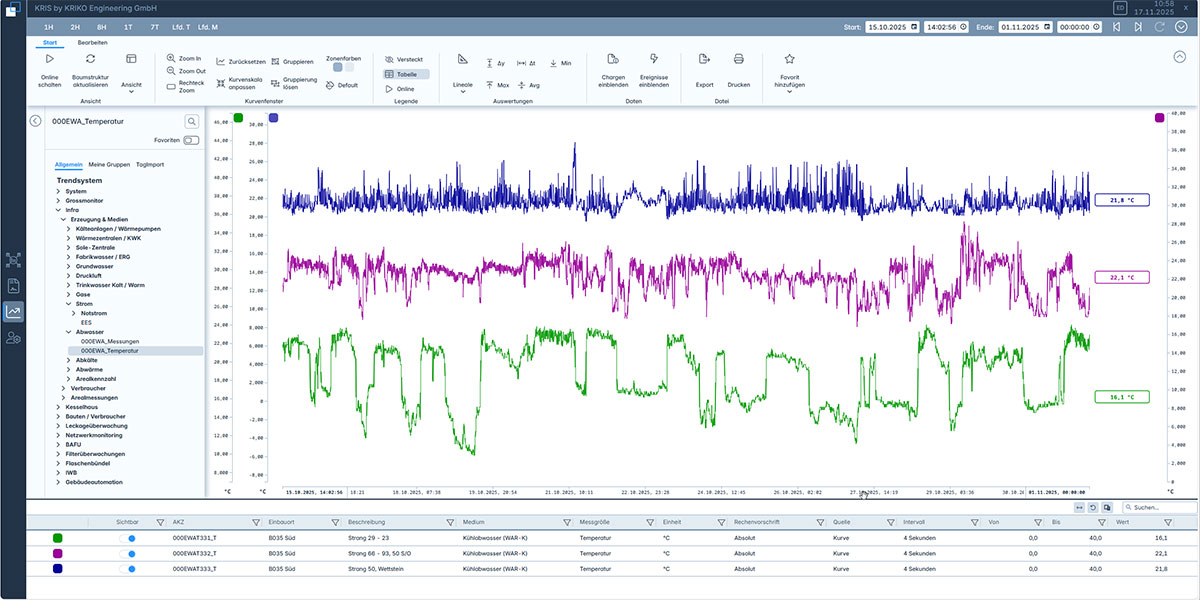The image size is (1200, 600).
Task: Toggle visibility of curve 000EWAT333_T
Action: (x=128, y=569)
